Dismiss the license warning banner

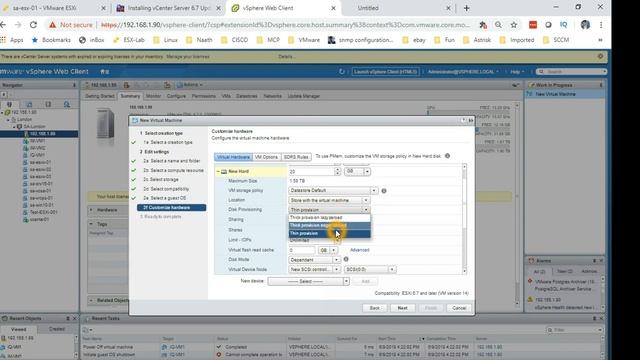pos(600,56)
